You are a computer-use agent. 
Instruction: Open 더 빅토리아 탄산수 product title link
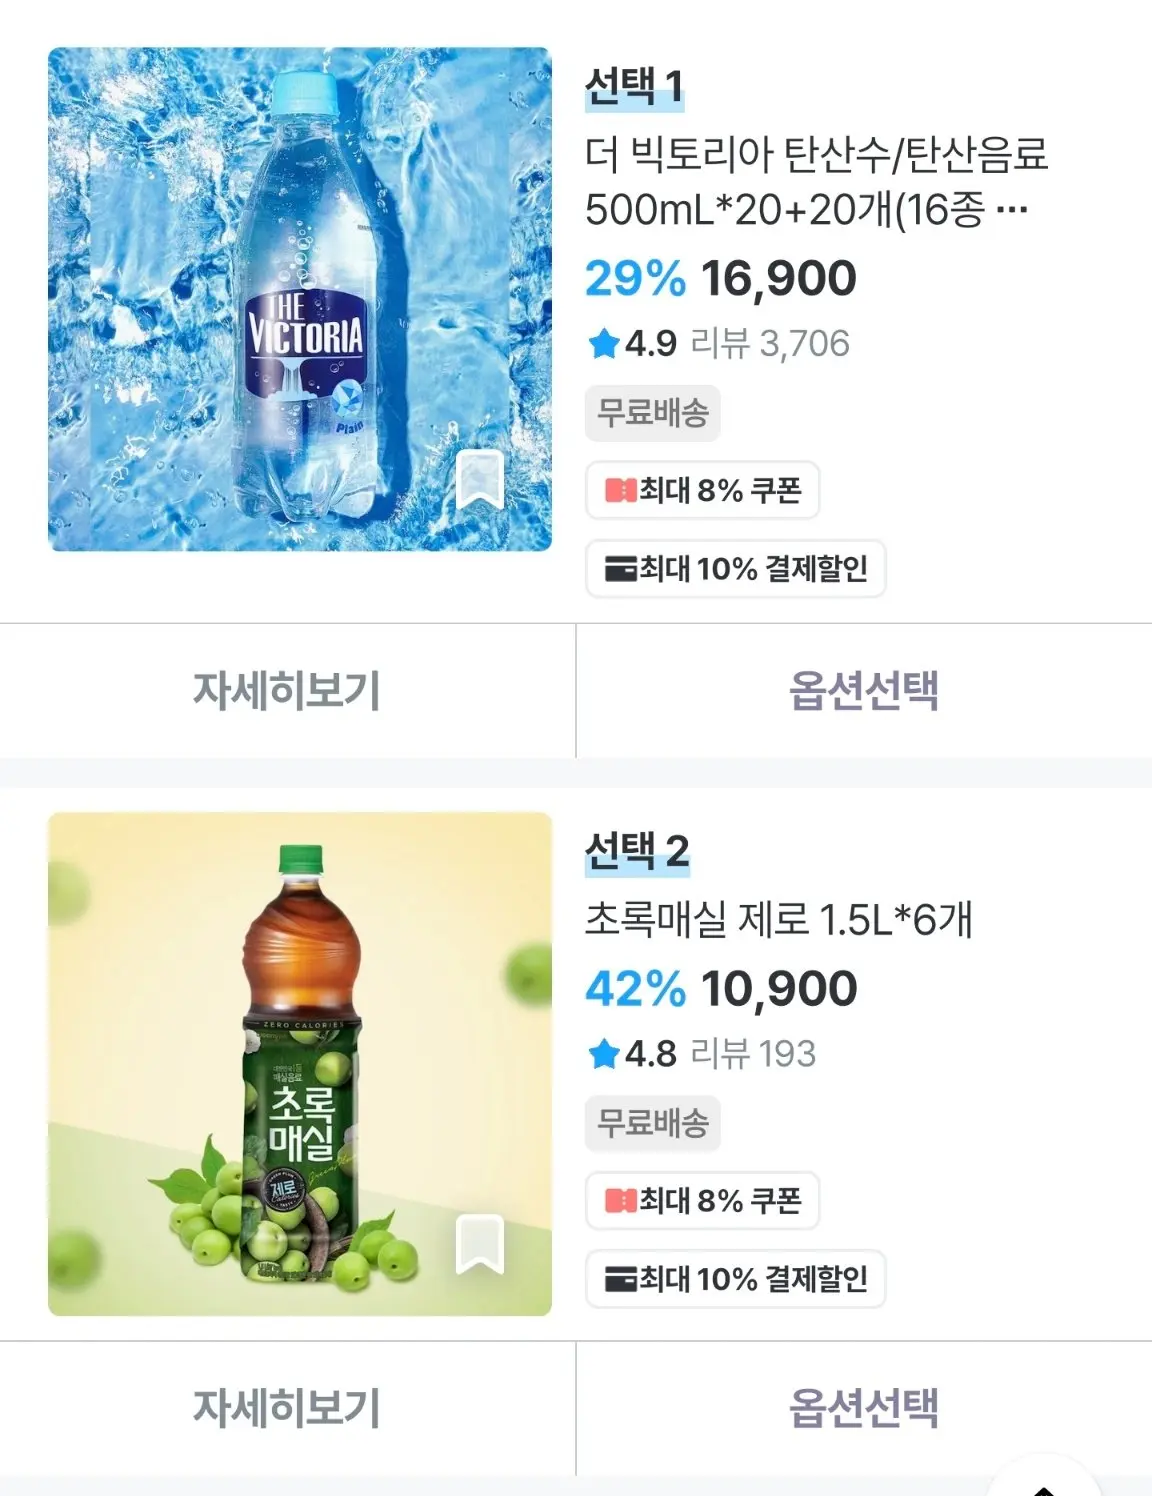coord(815,181)
